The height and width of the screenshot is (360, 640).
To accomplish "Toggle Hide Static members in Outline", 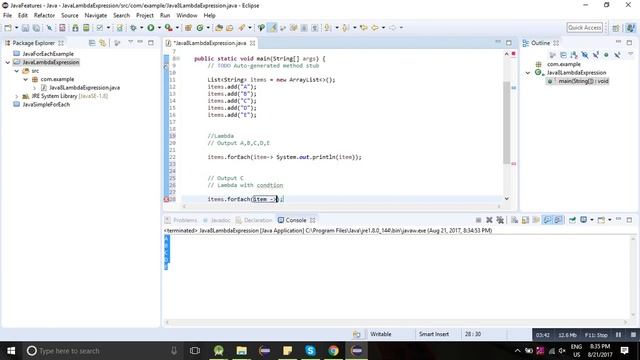I will (596, 55).
